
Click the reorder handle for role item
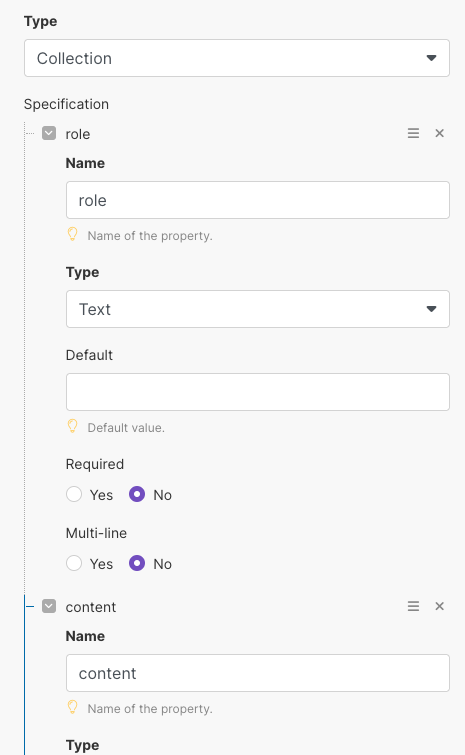(413, 133)
